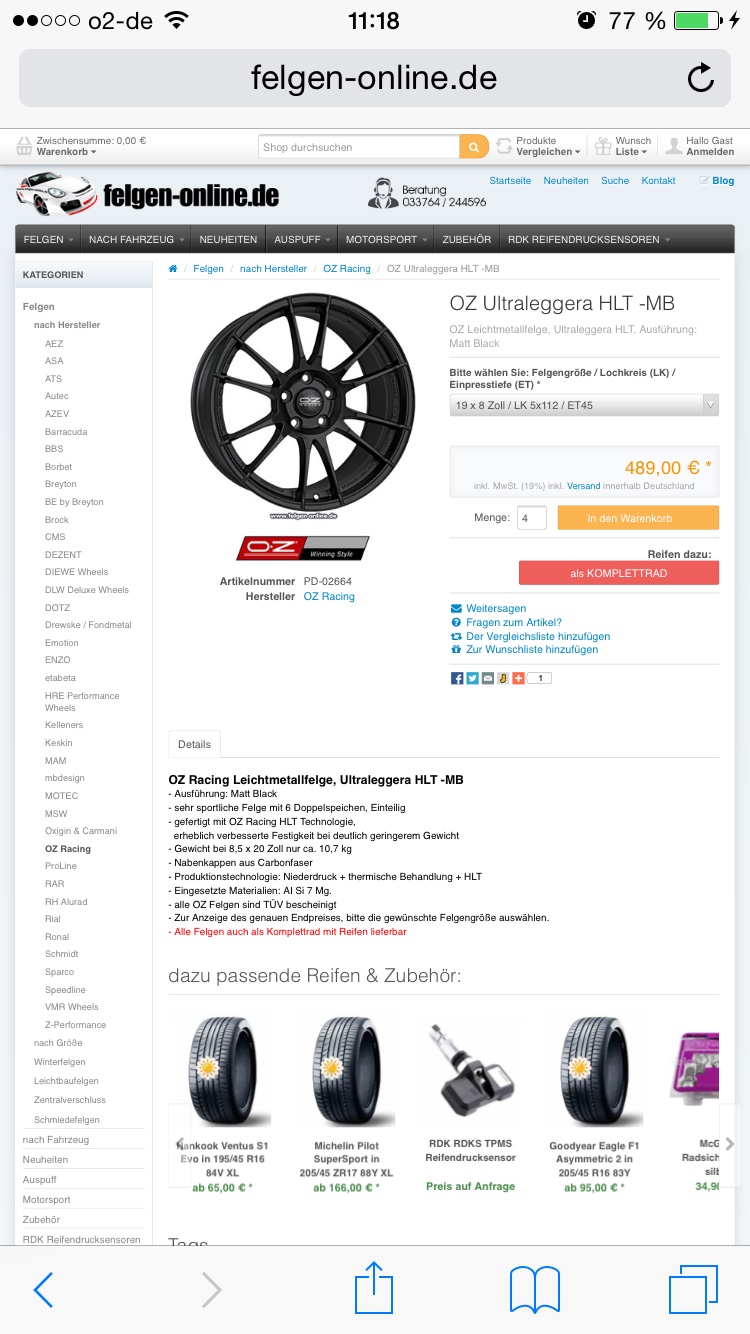Click the als KOMPLETTRAD button

pos(618,573)
